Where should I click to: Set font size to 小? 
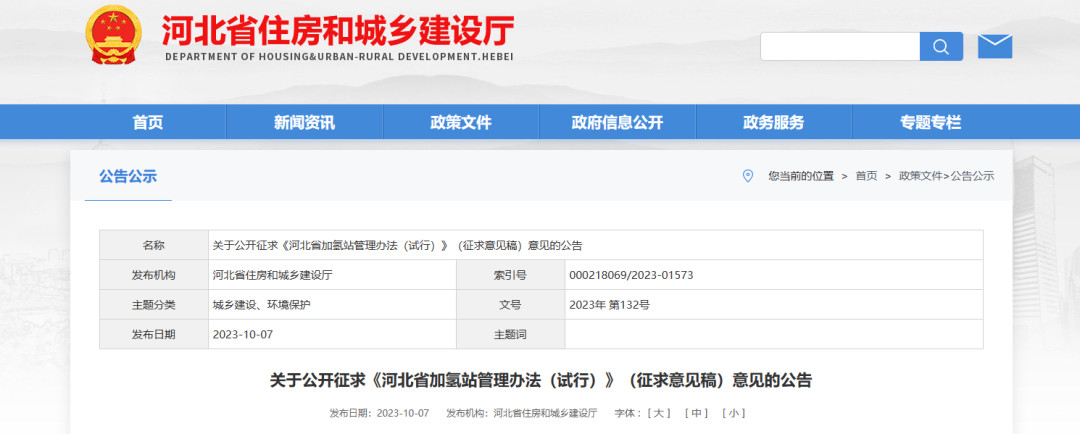[734, 413]
